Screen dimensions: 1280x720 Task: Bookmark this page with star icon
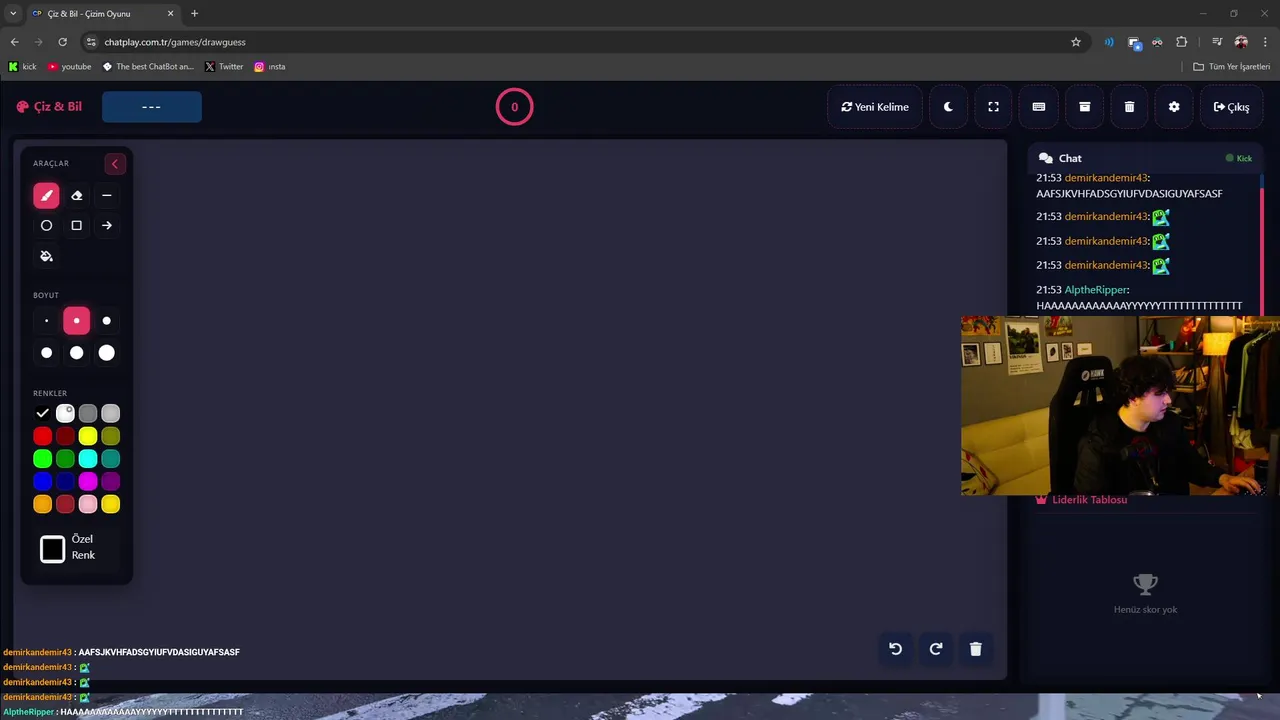click(1076, 42)
